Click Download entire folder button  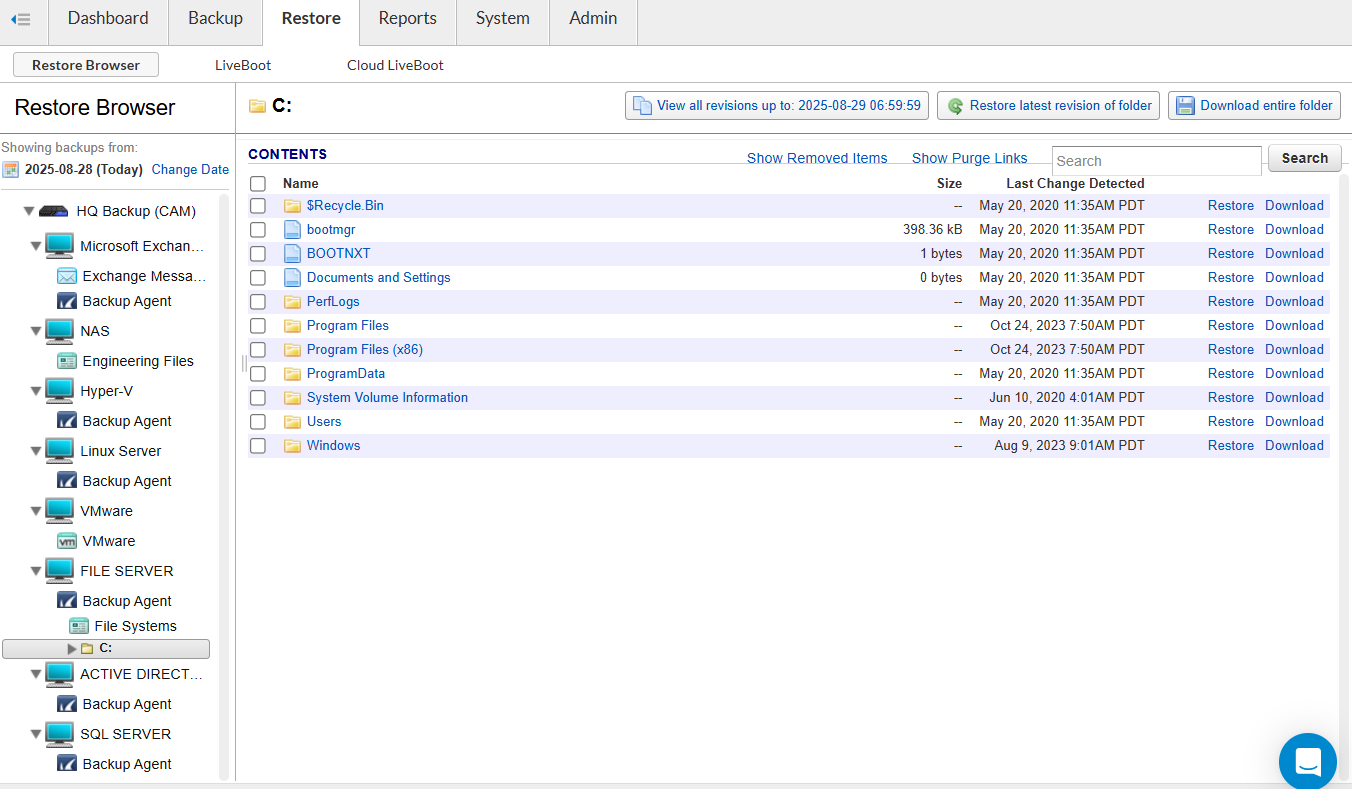1254,106
